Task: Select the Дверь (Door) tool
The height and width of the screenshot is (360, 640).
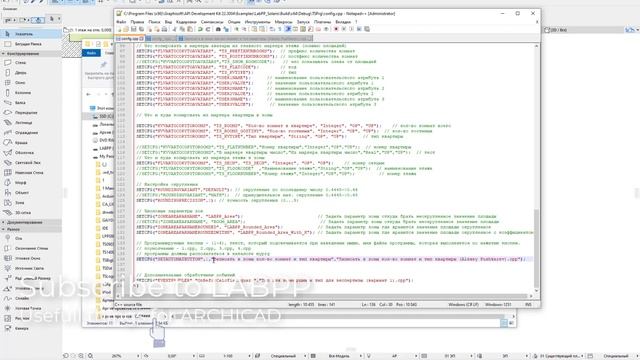Action: [x=31, y=73]
